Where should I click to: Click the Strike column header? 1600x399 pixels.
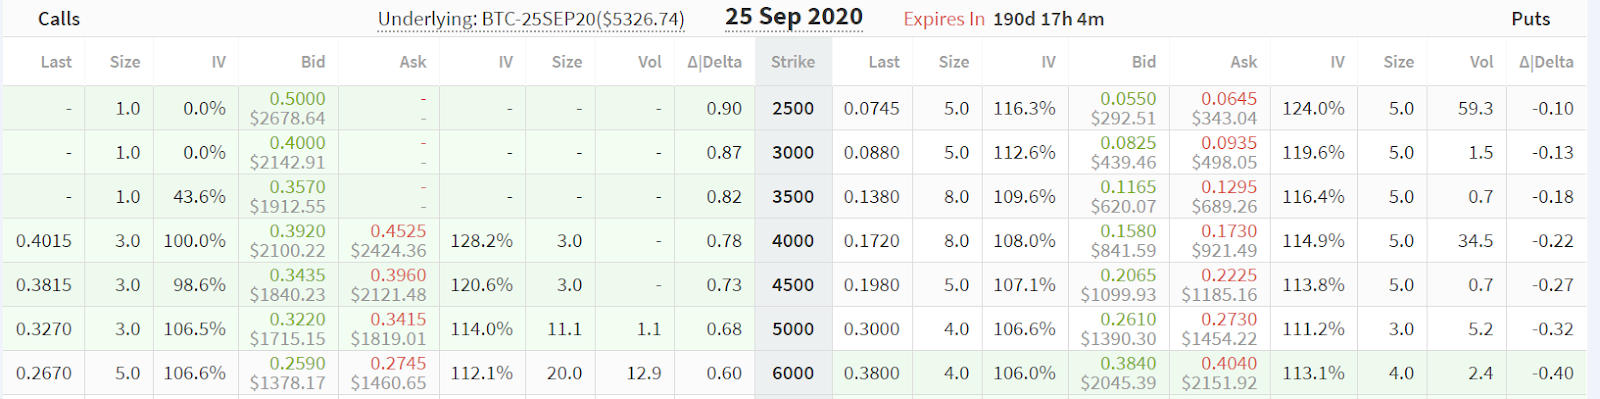point(793,62)
